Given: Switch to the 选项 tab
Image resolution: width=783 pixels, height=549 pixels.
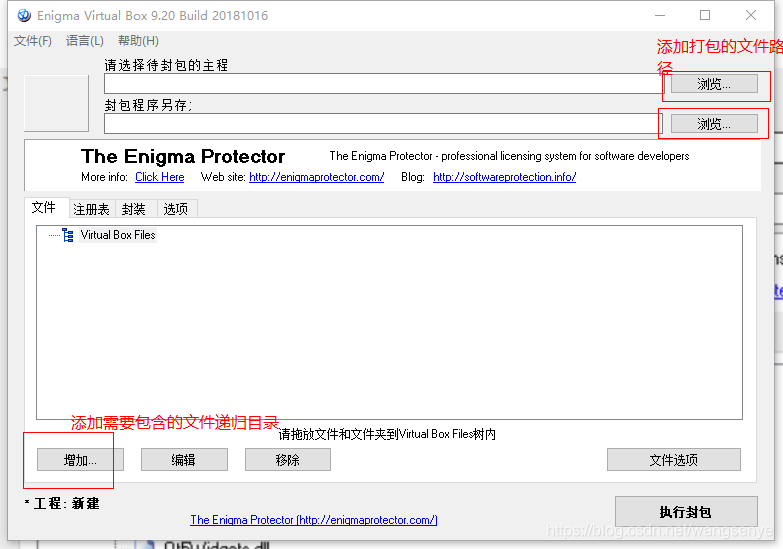Looking at the screenshot, I should coord(176,209).
